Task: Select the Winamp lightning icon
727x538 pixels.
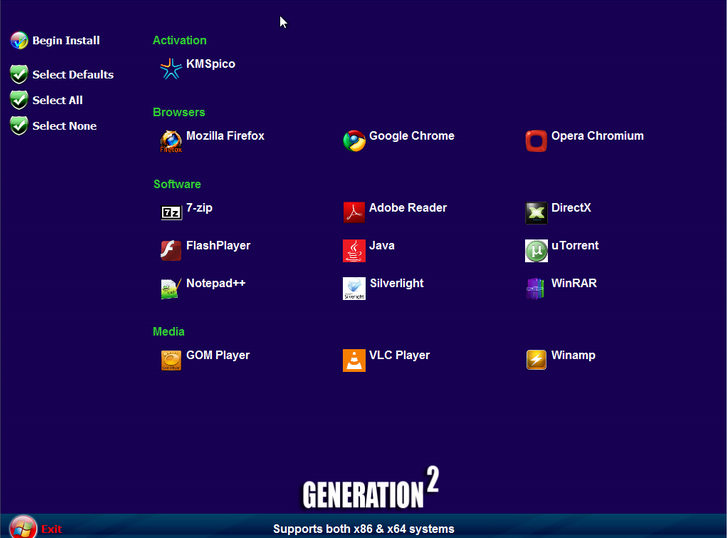Action: 536,360
